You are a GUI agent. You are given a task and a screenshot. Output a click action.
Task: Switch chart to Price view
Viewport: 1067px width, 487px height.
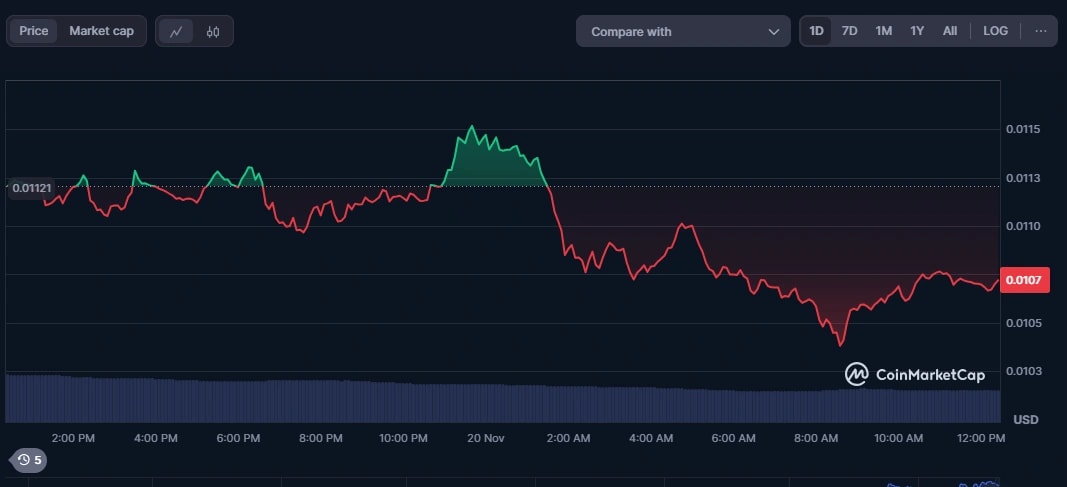pos(34,31)
